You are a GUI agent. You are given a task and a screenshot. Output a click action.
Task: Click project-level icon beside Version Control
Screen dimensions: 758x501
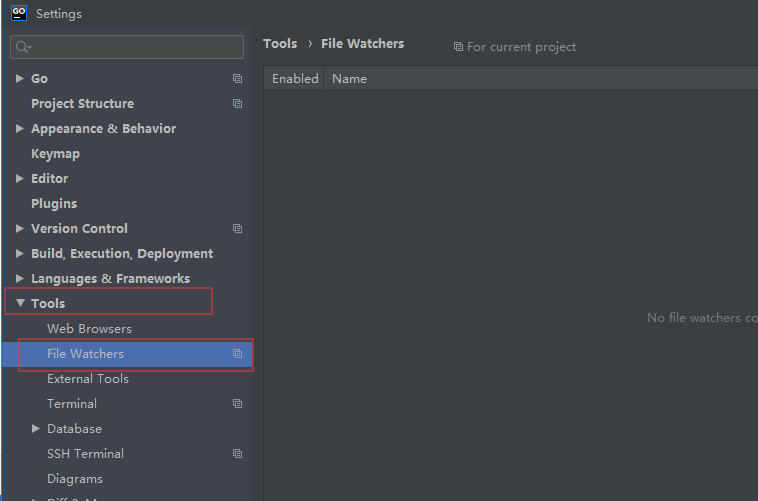point(237,229)
